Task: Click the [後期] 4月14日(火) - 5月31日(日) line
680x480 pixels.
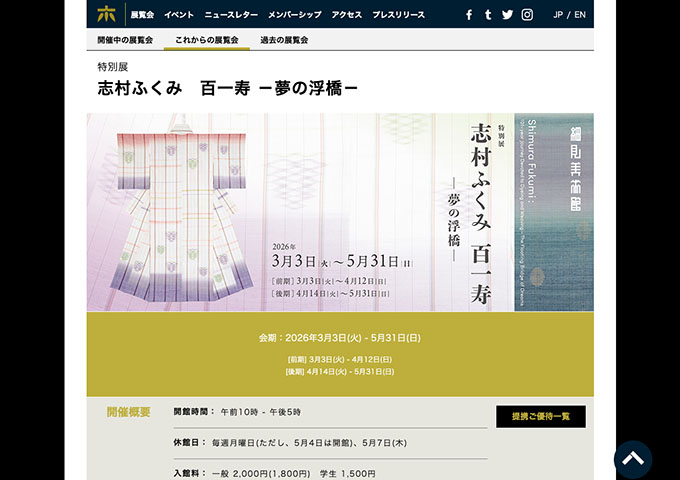Action: click(340, 372)
